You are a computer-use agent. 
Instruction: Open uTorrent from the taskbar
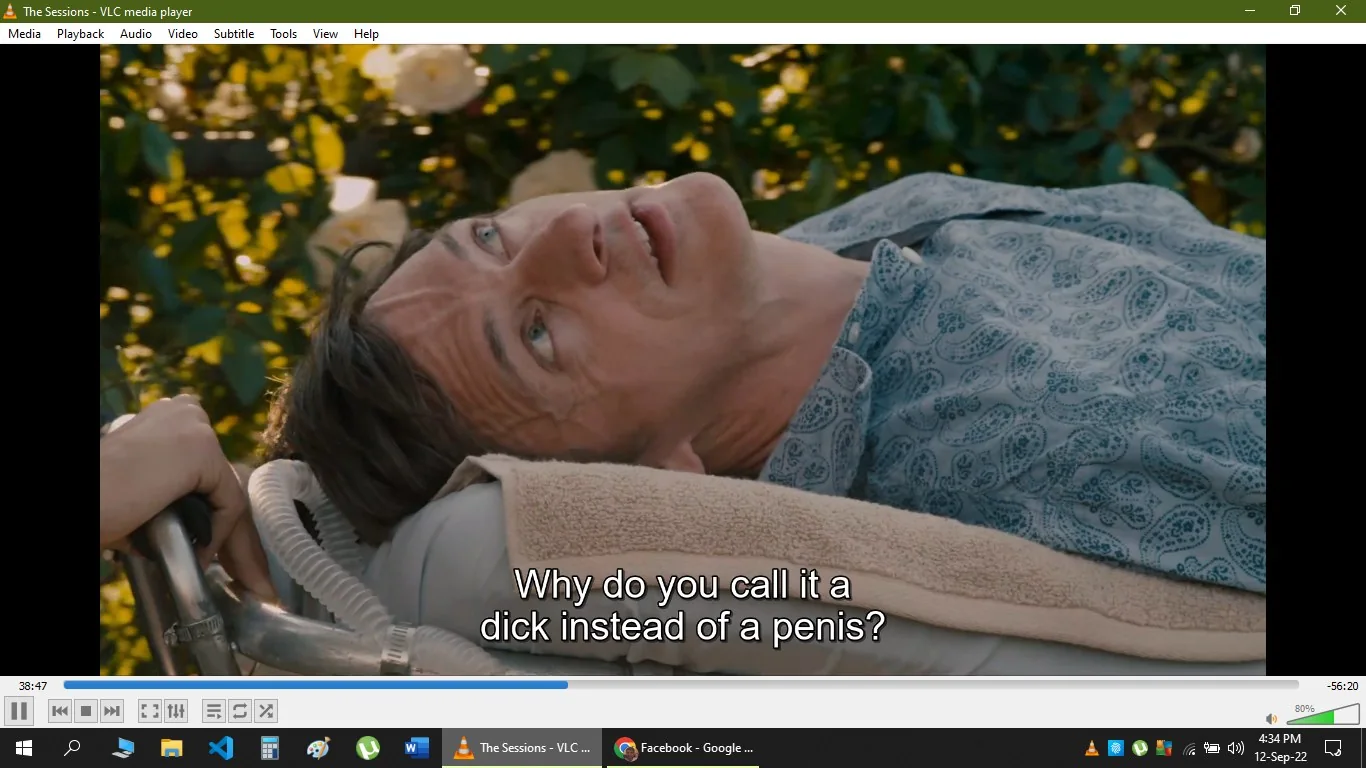point(368,748)
